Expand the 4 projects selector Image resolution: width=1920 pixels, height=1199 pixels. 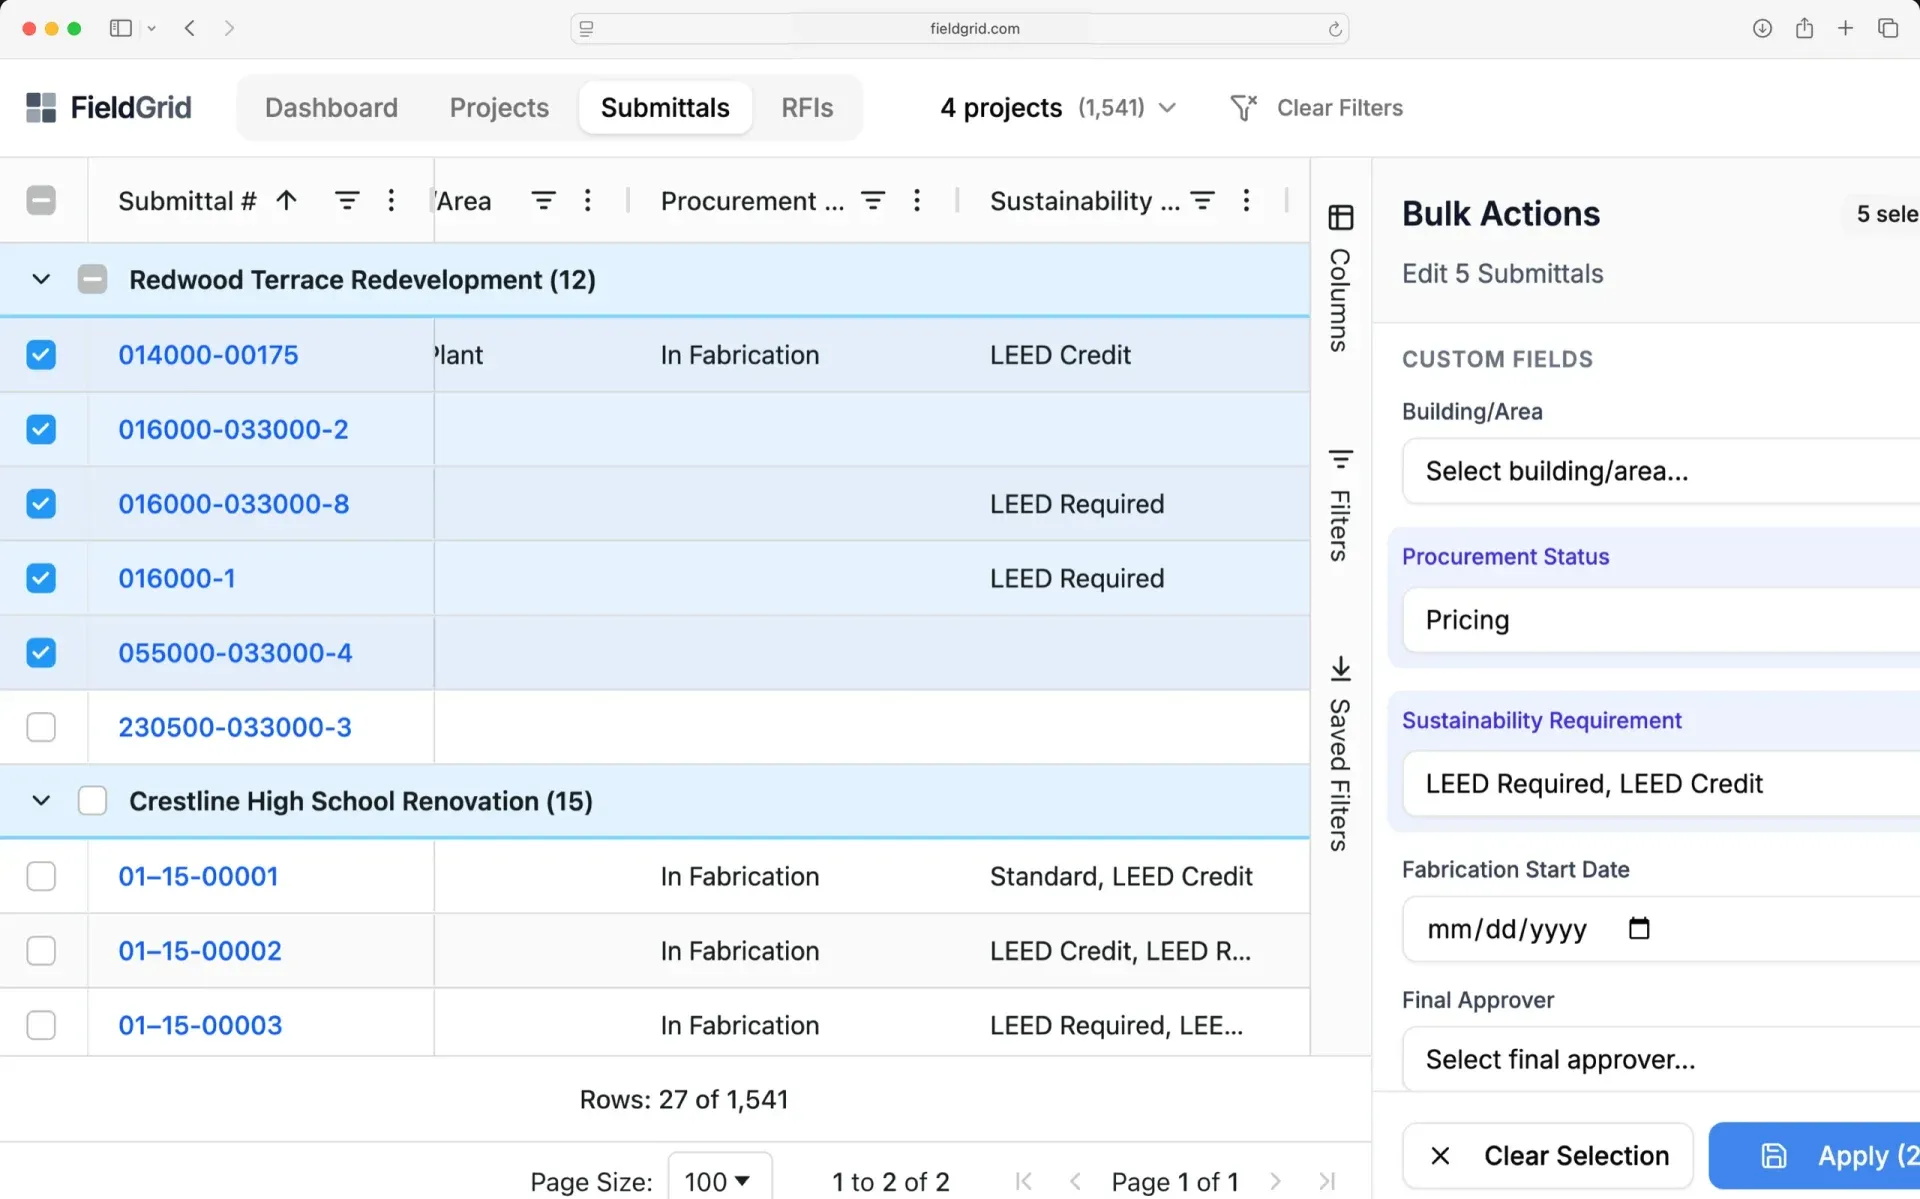click(1168, 107)
